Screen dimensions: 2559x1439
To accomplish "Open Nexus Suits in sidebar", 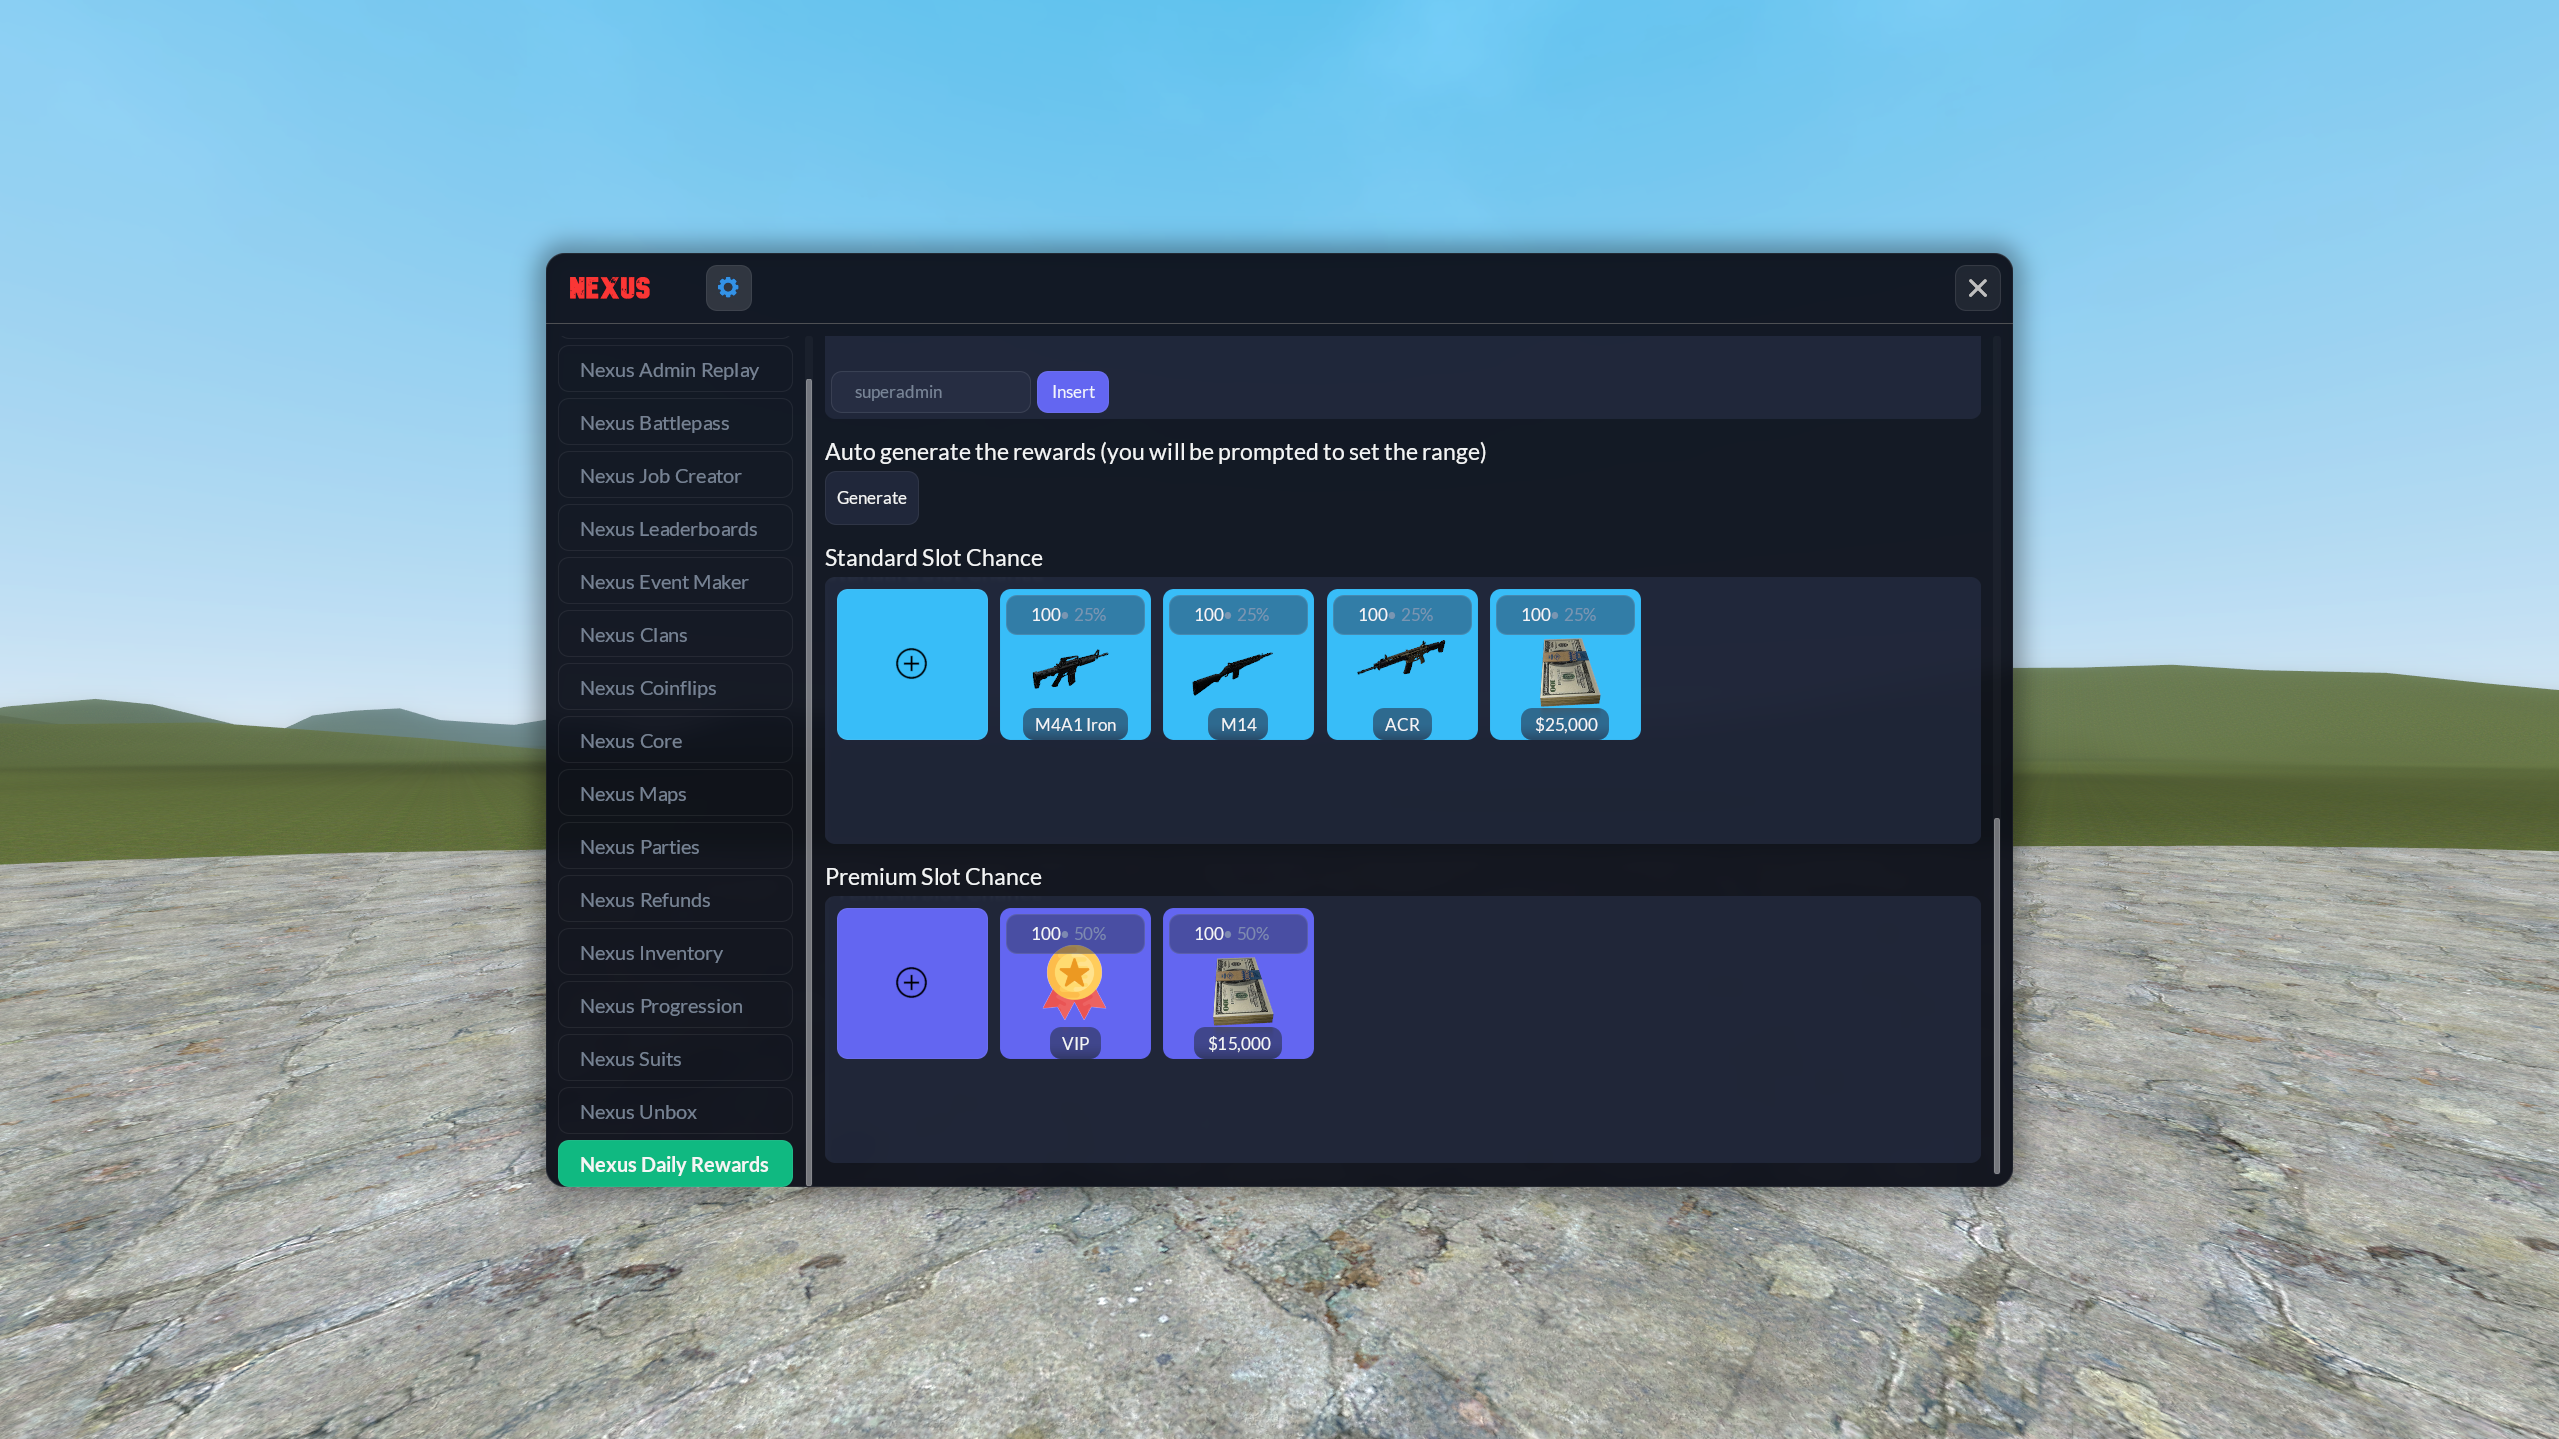I will [x=675, y=1059].
